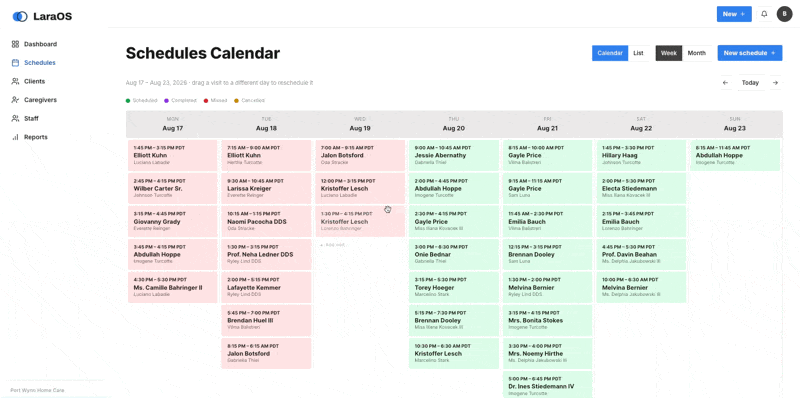Open the user avatar menu
This screenshot has height=398, width=800.
784,14
